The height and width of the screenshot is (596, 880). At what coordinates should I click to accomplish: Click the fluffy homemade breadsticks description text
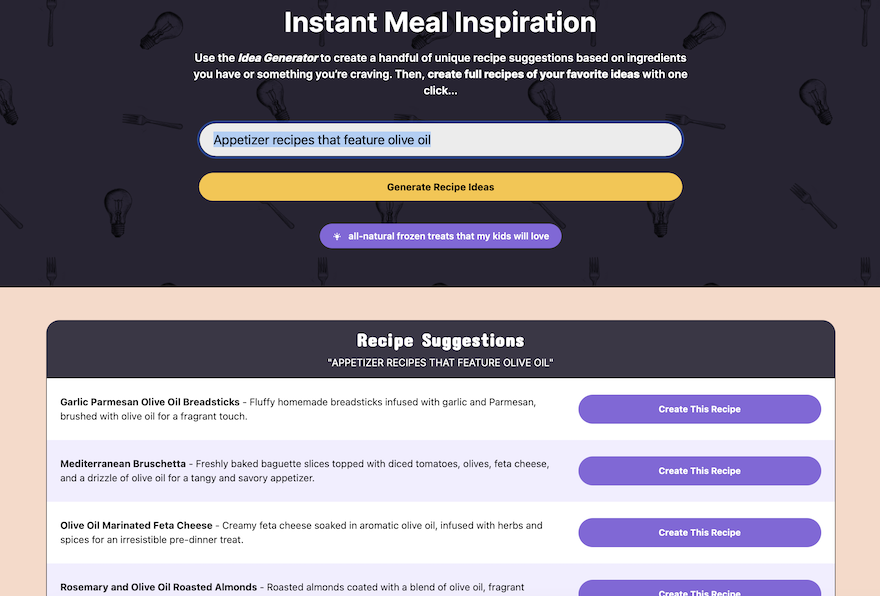[400, 402]
